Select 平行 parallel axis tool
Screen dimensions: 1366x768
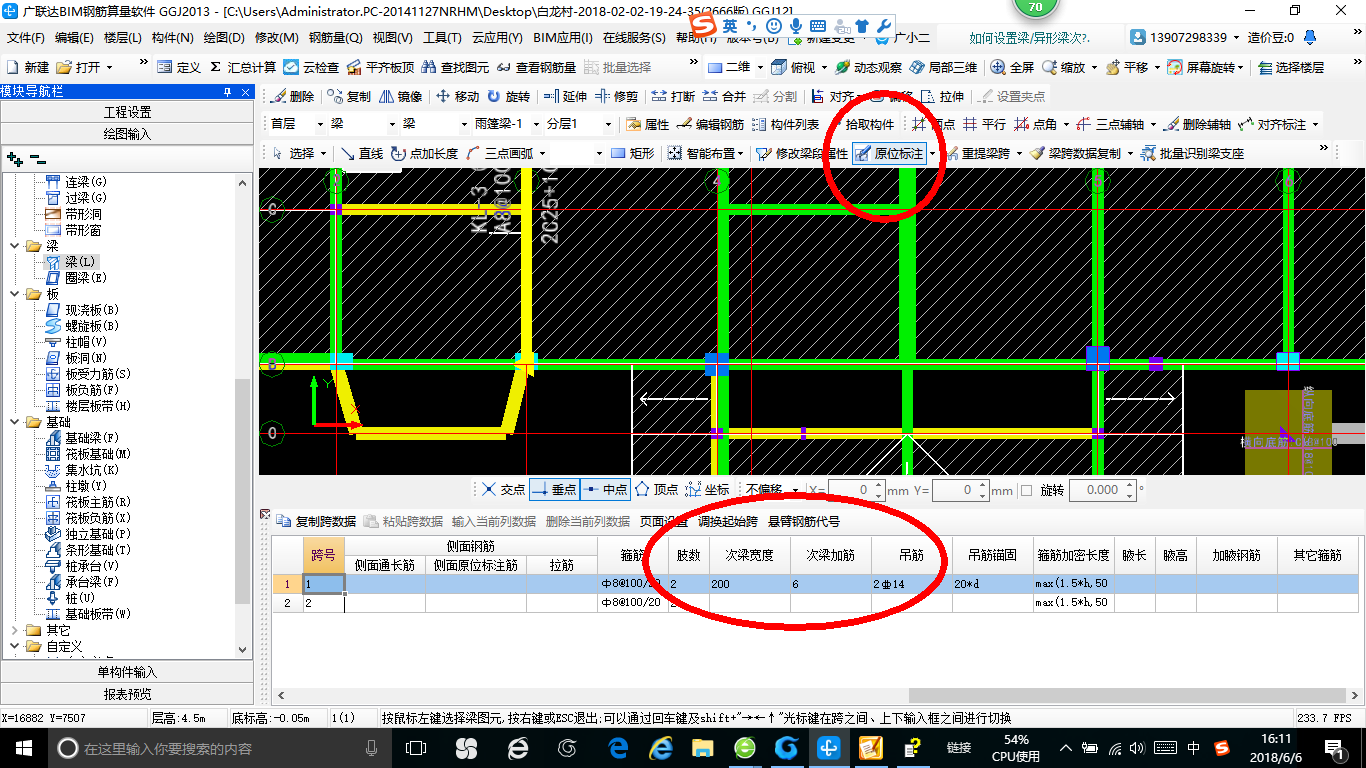coord(984,125)
